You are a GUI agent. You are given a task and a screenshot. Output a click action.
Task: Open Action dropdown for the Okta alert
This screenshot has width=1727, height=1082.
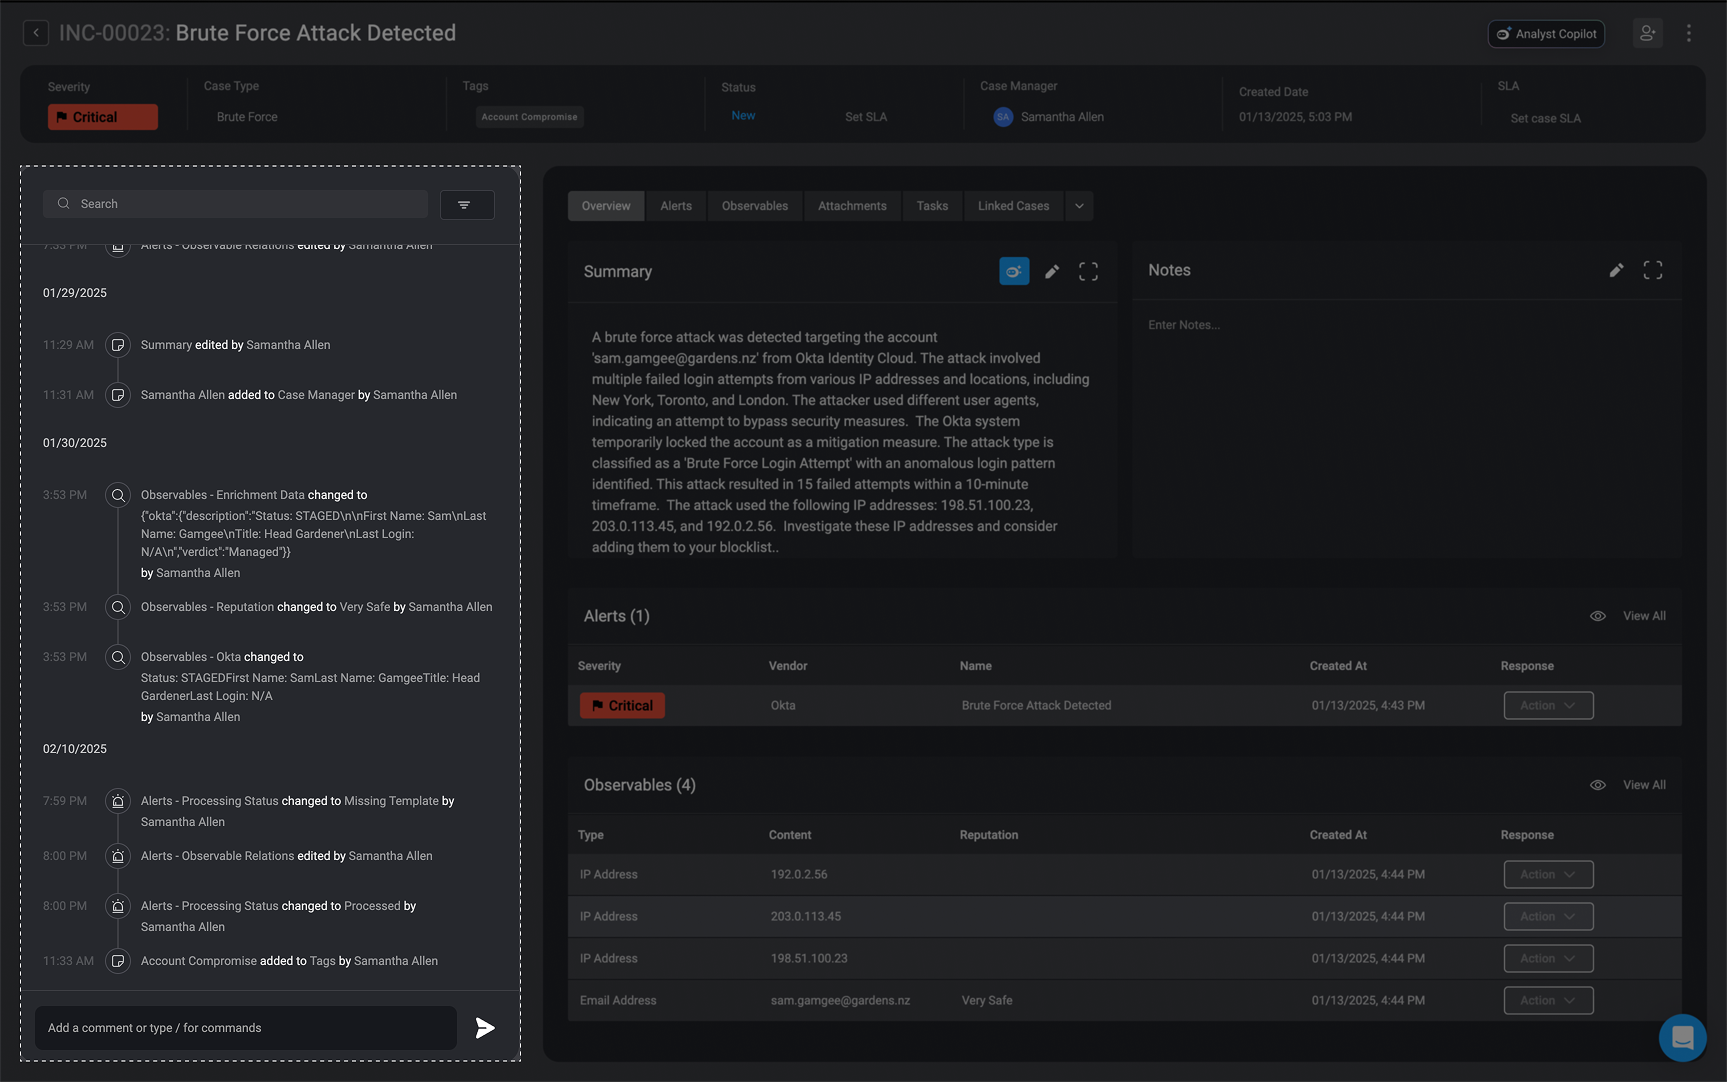coord(1548,705)
